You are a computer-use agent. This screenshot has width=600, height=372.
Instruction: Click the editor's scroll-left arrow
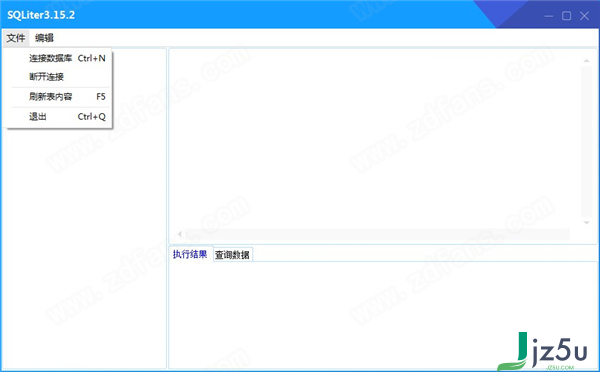click(x=180, y=234)
